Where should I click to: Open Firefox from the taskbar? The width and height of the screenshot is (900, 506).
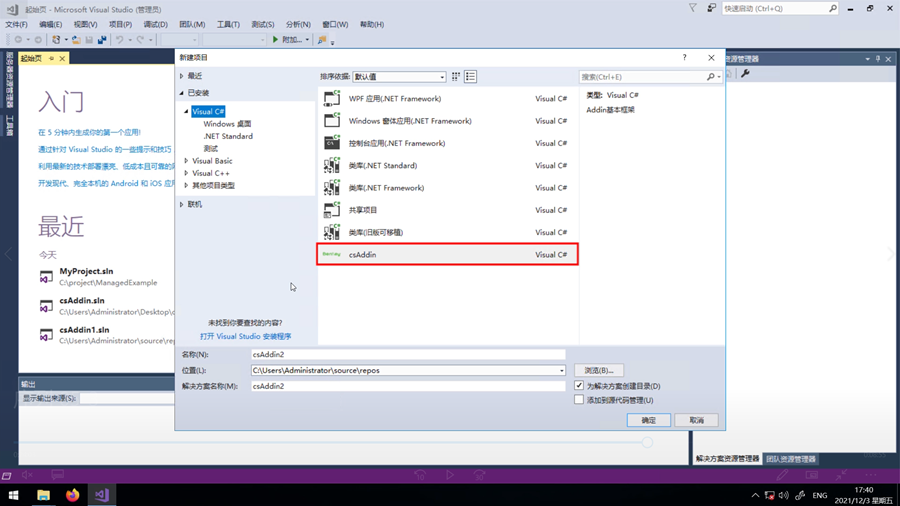pos(72,495)
